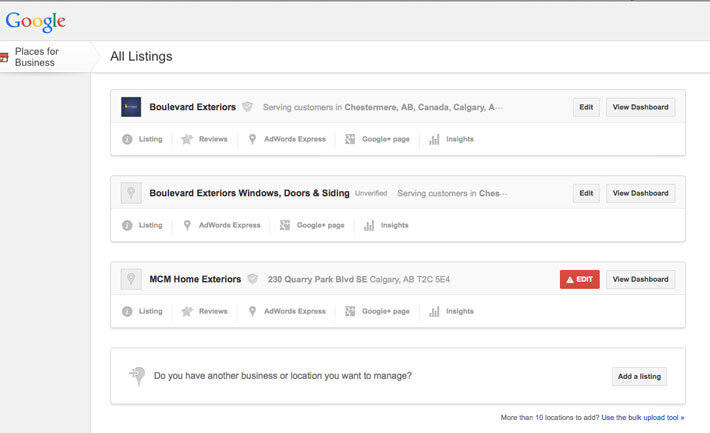Click AdWords Express pin icon in MCM Home Exteriors card

click(x=252, y=311)
